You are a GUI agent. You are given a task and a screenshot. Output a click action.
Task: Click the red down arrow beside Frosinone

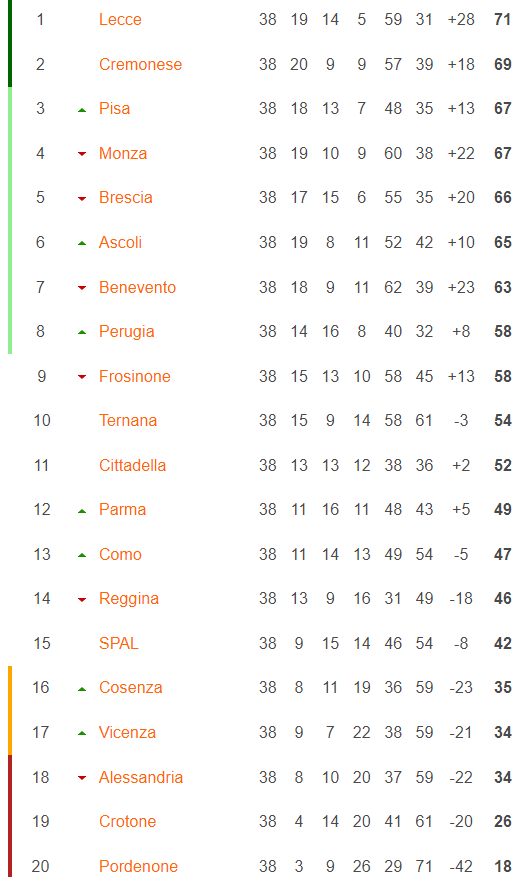tap(82, 377)
